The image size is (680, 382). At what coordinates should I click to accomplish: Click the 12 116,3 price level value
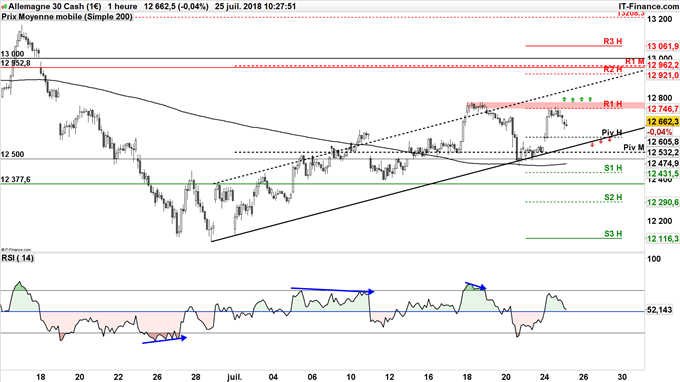[x=663, y=239]
